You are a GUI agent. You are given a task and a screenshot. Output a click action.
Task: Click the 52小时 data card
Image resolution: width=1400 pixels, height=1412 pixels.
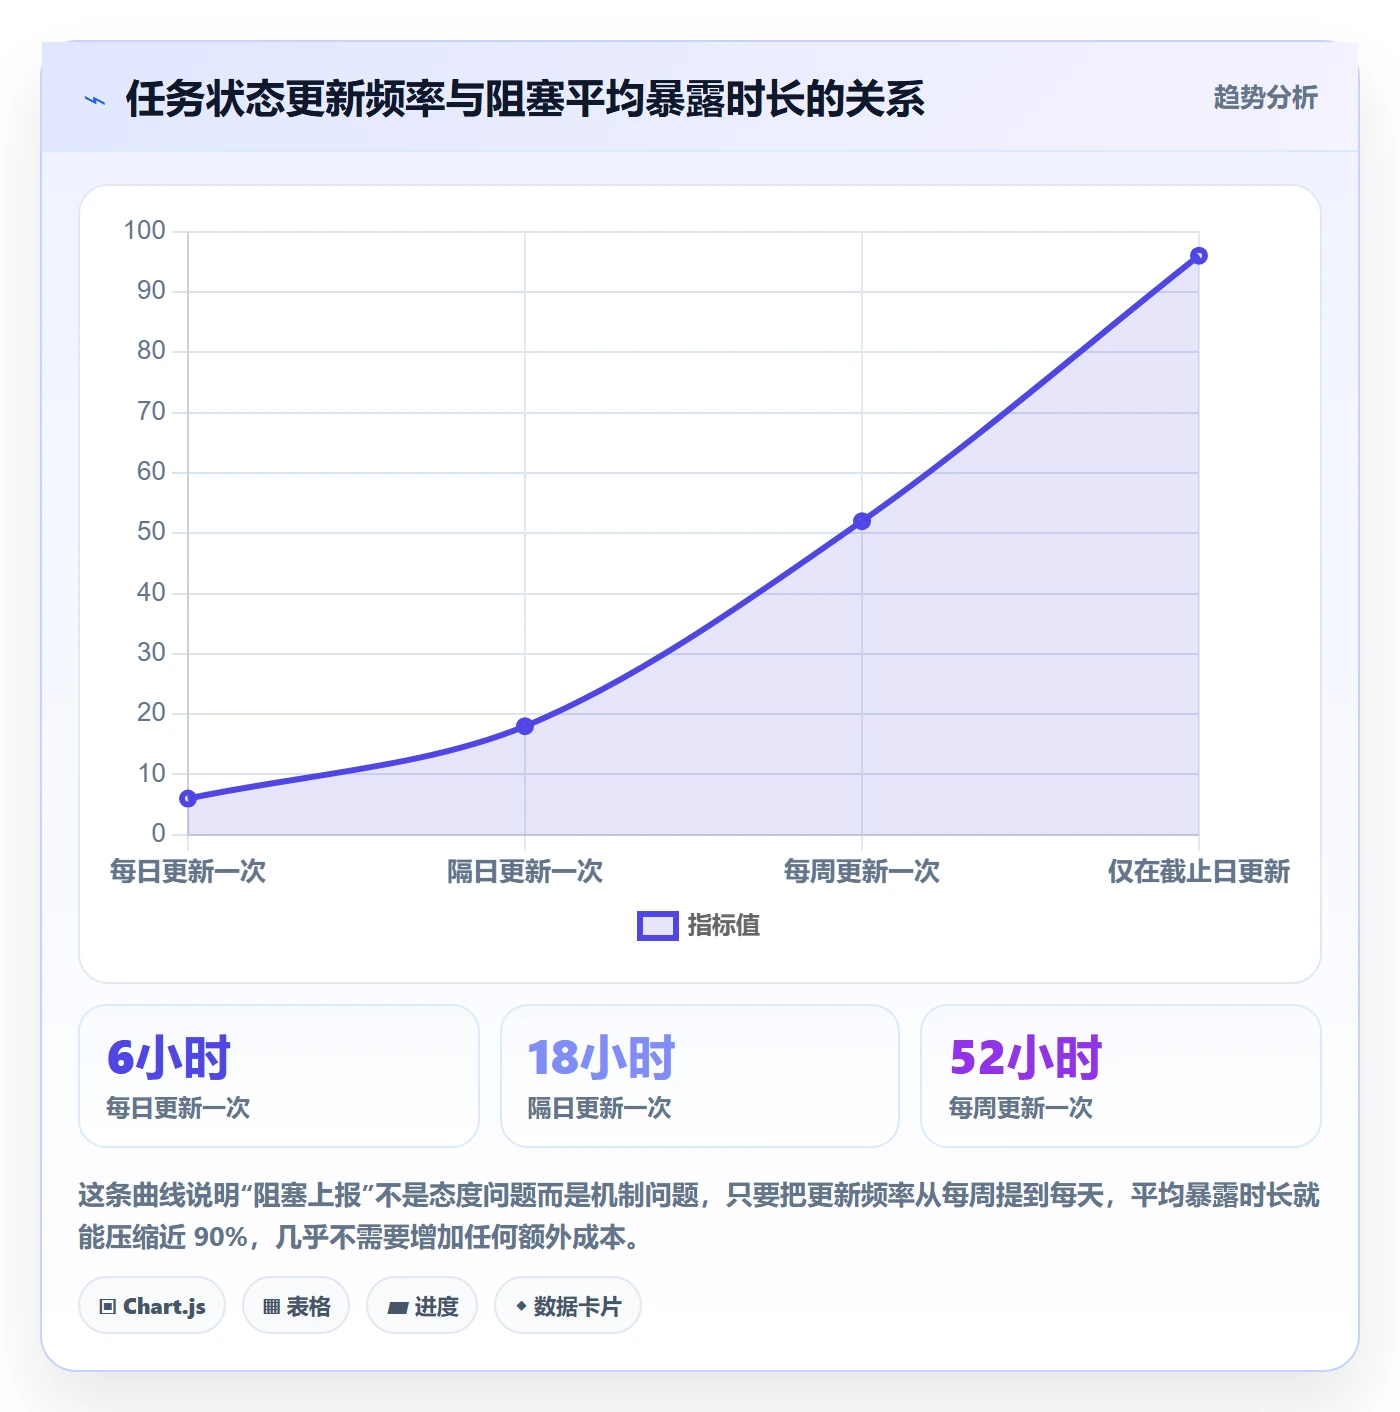click(1121, 1076)
